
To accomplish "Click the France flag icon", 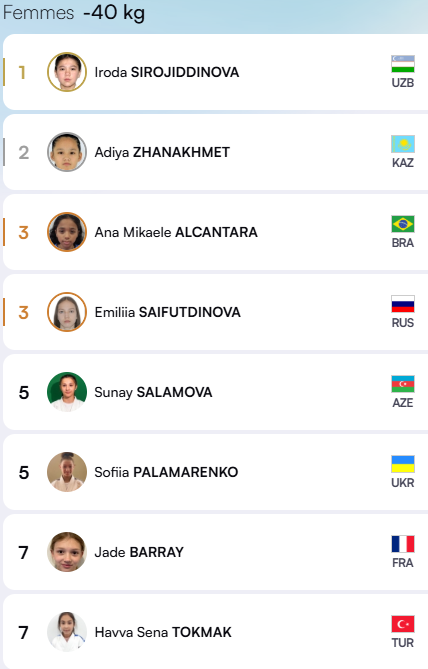I will (x=403, y=544).
